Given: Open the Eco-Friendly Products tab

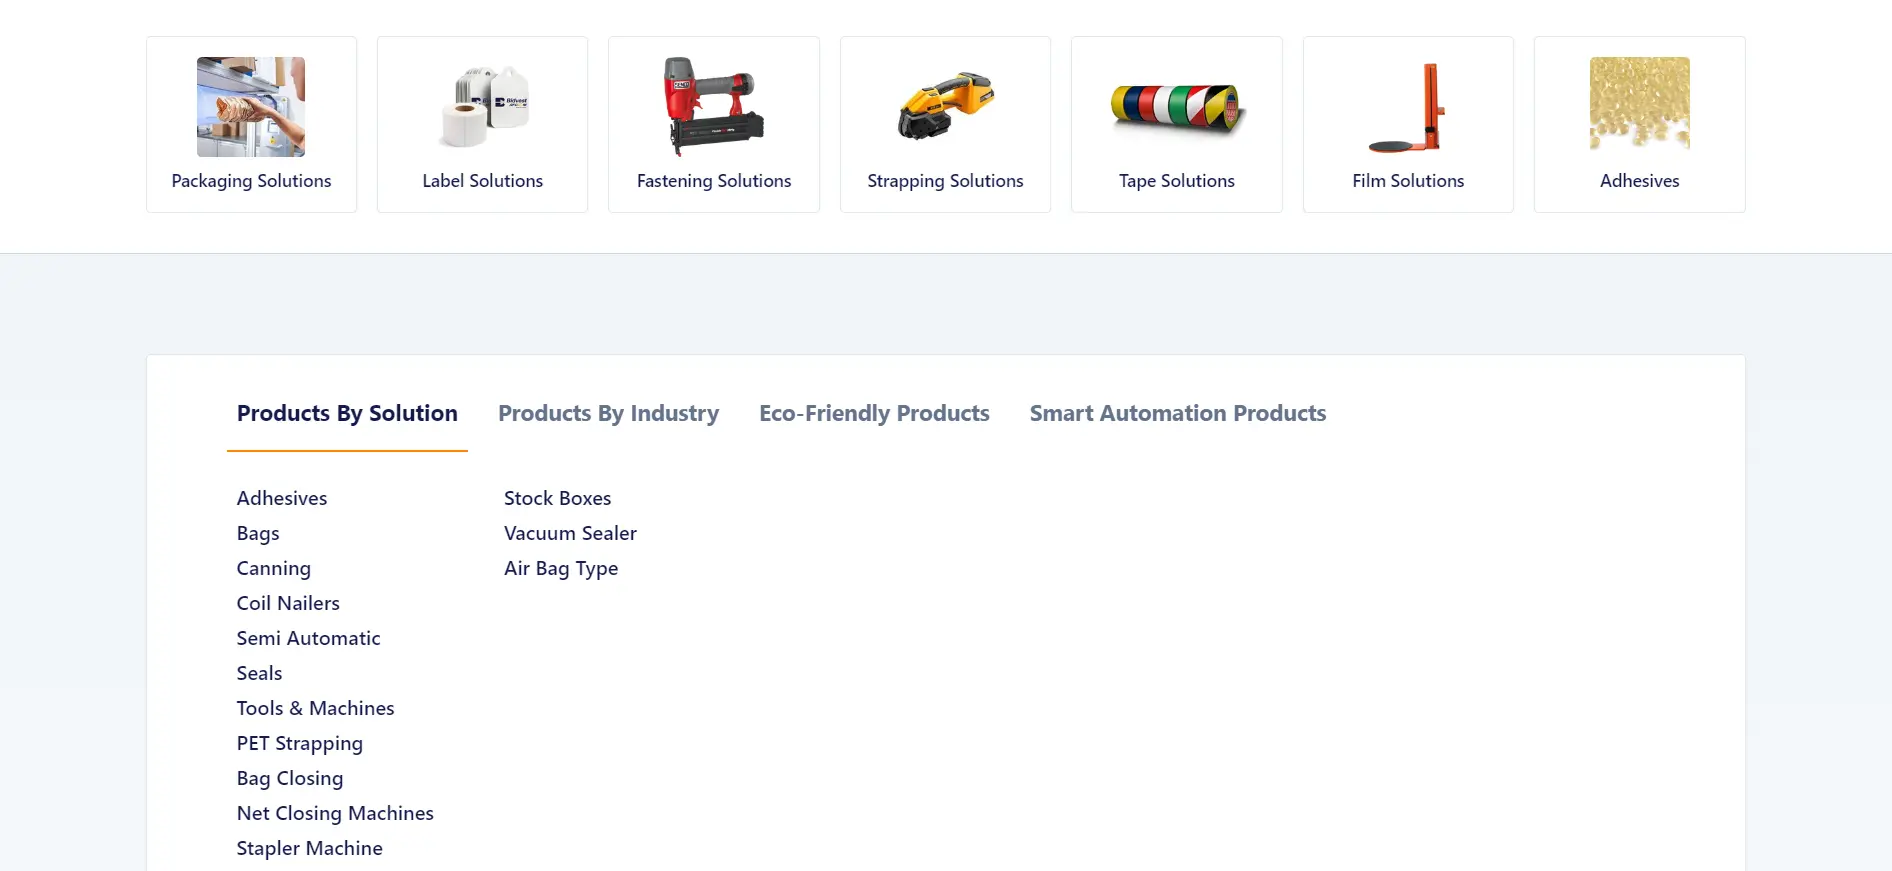Looking at the screenshot, I should [x=874, y=414].
